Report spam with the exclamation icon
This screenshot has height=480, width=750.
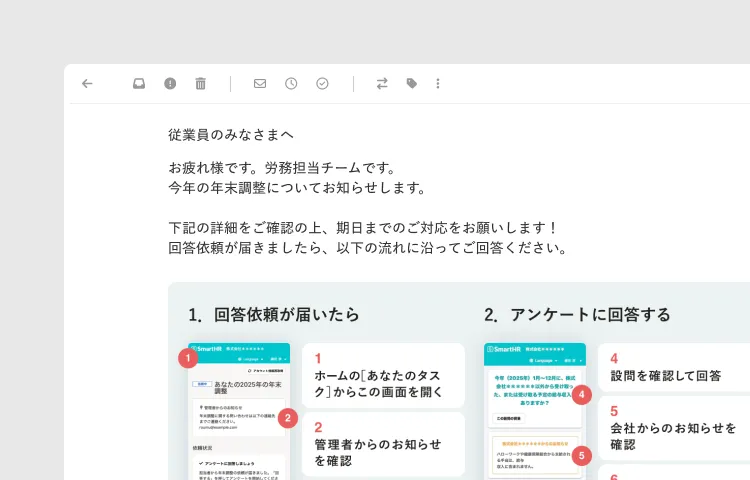pos(170,84)
